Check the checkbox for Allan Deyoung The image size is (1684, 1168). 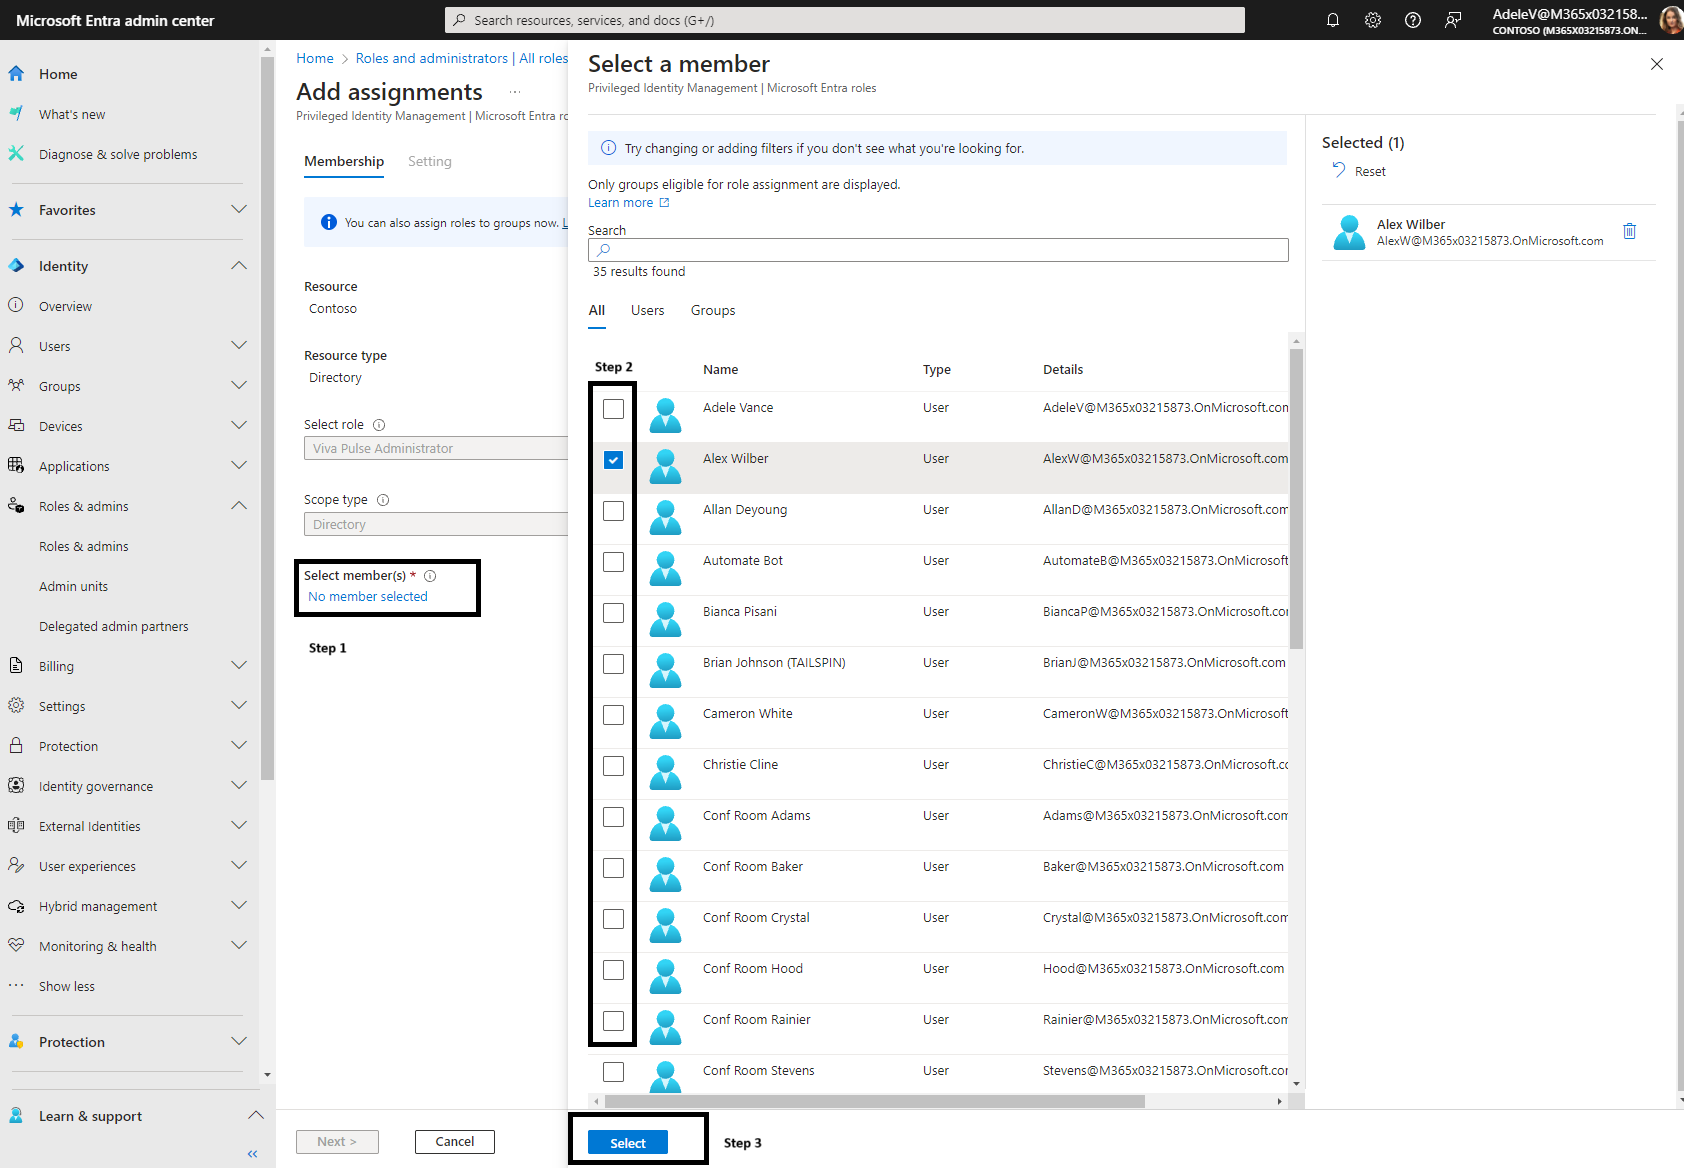(x=613, y=511)
